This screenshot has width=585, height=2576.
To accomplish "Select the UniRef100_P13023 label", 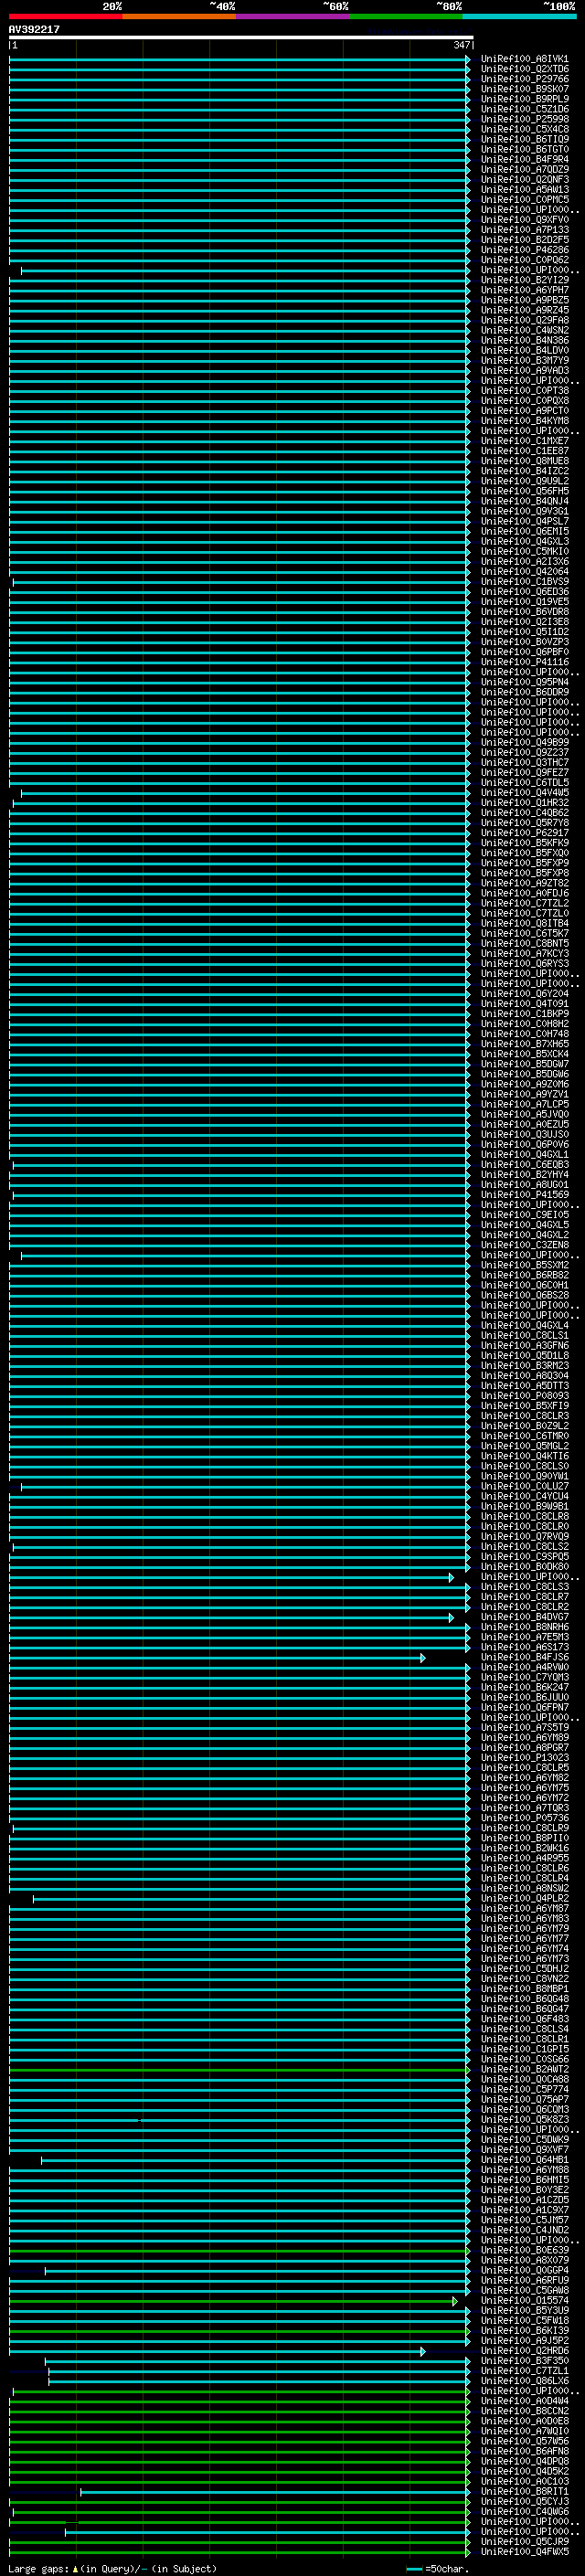I will click(524, 1758).
